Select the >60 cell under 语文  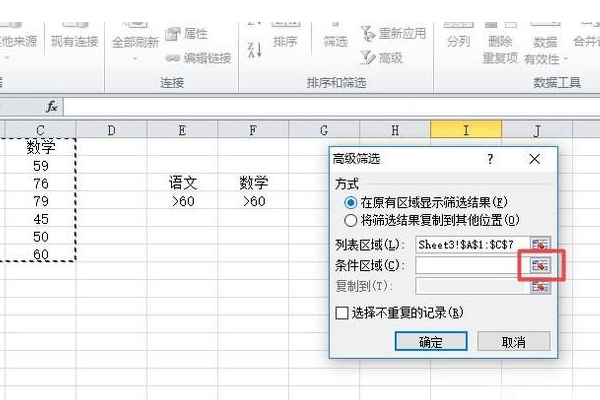click(x=182, y=201)
